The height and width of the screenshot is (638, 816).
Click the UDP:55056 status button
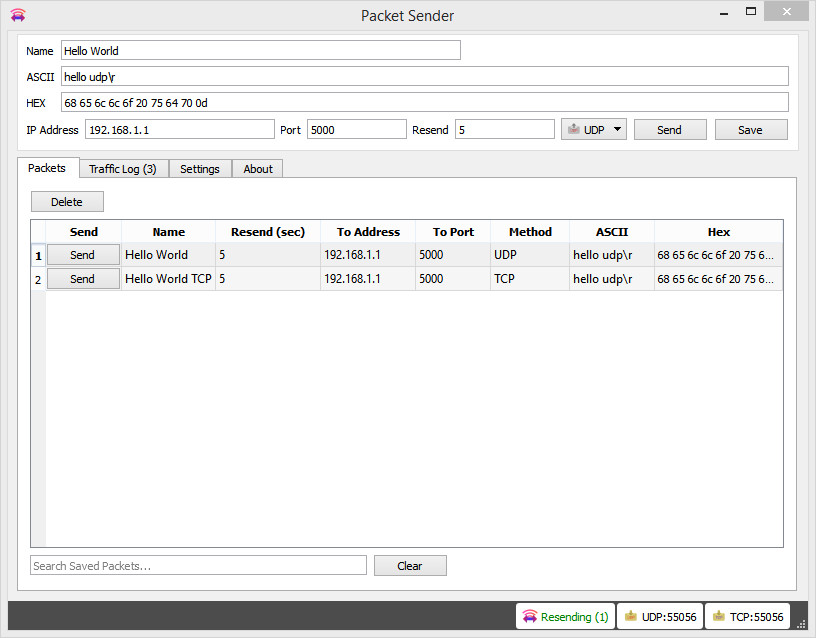tap(660, 616)
